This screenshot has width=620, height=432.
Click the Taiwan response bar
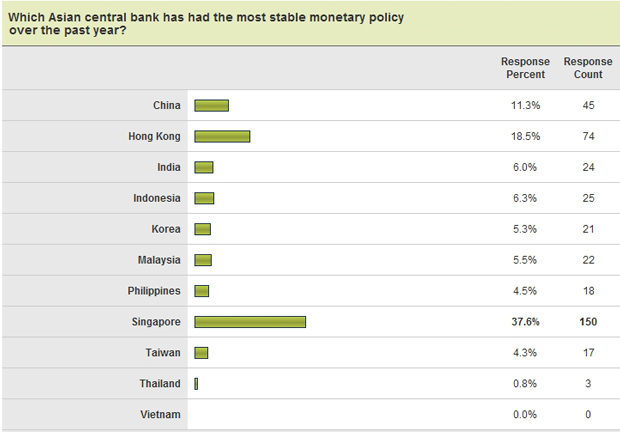coord(201,352)
